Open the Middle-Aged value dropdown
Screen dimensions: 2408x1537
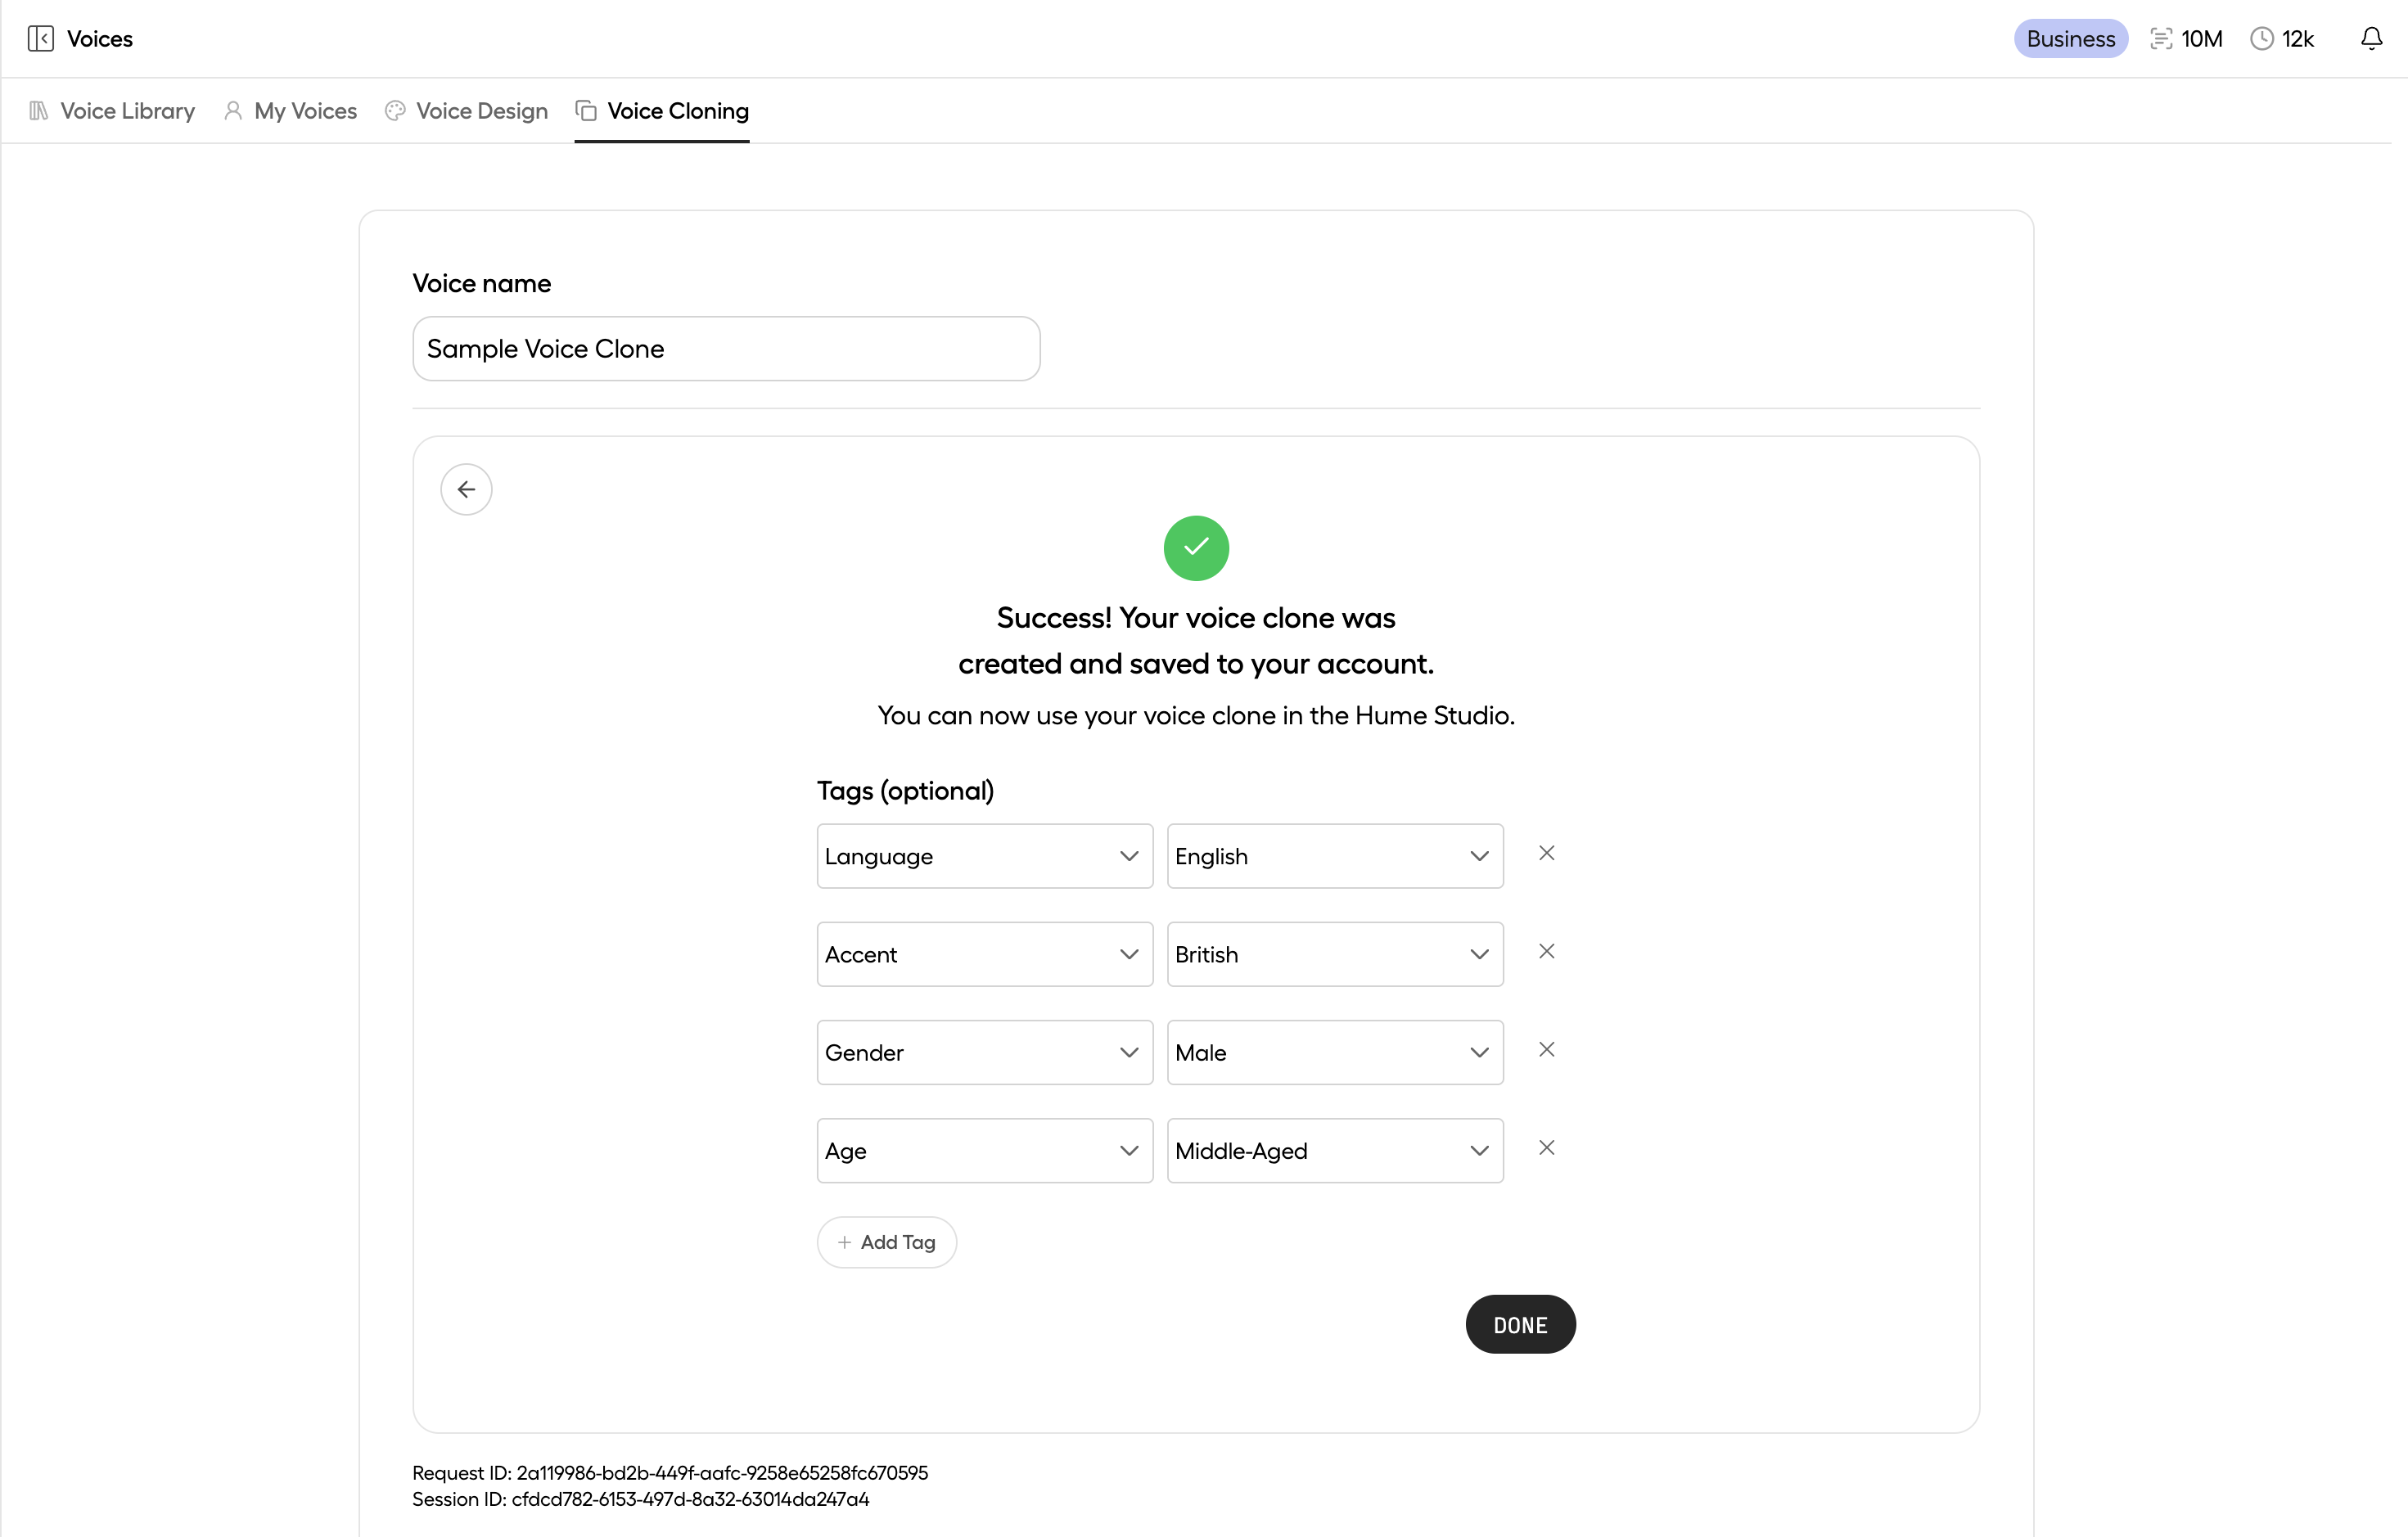(1334, 1151)
